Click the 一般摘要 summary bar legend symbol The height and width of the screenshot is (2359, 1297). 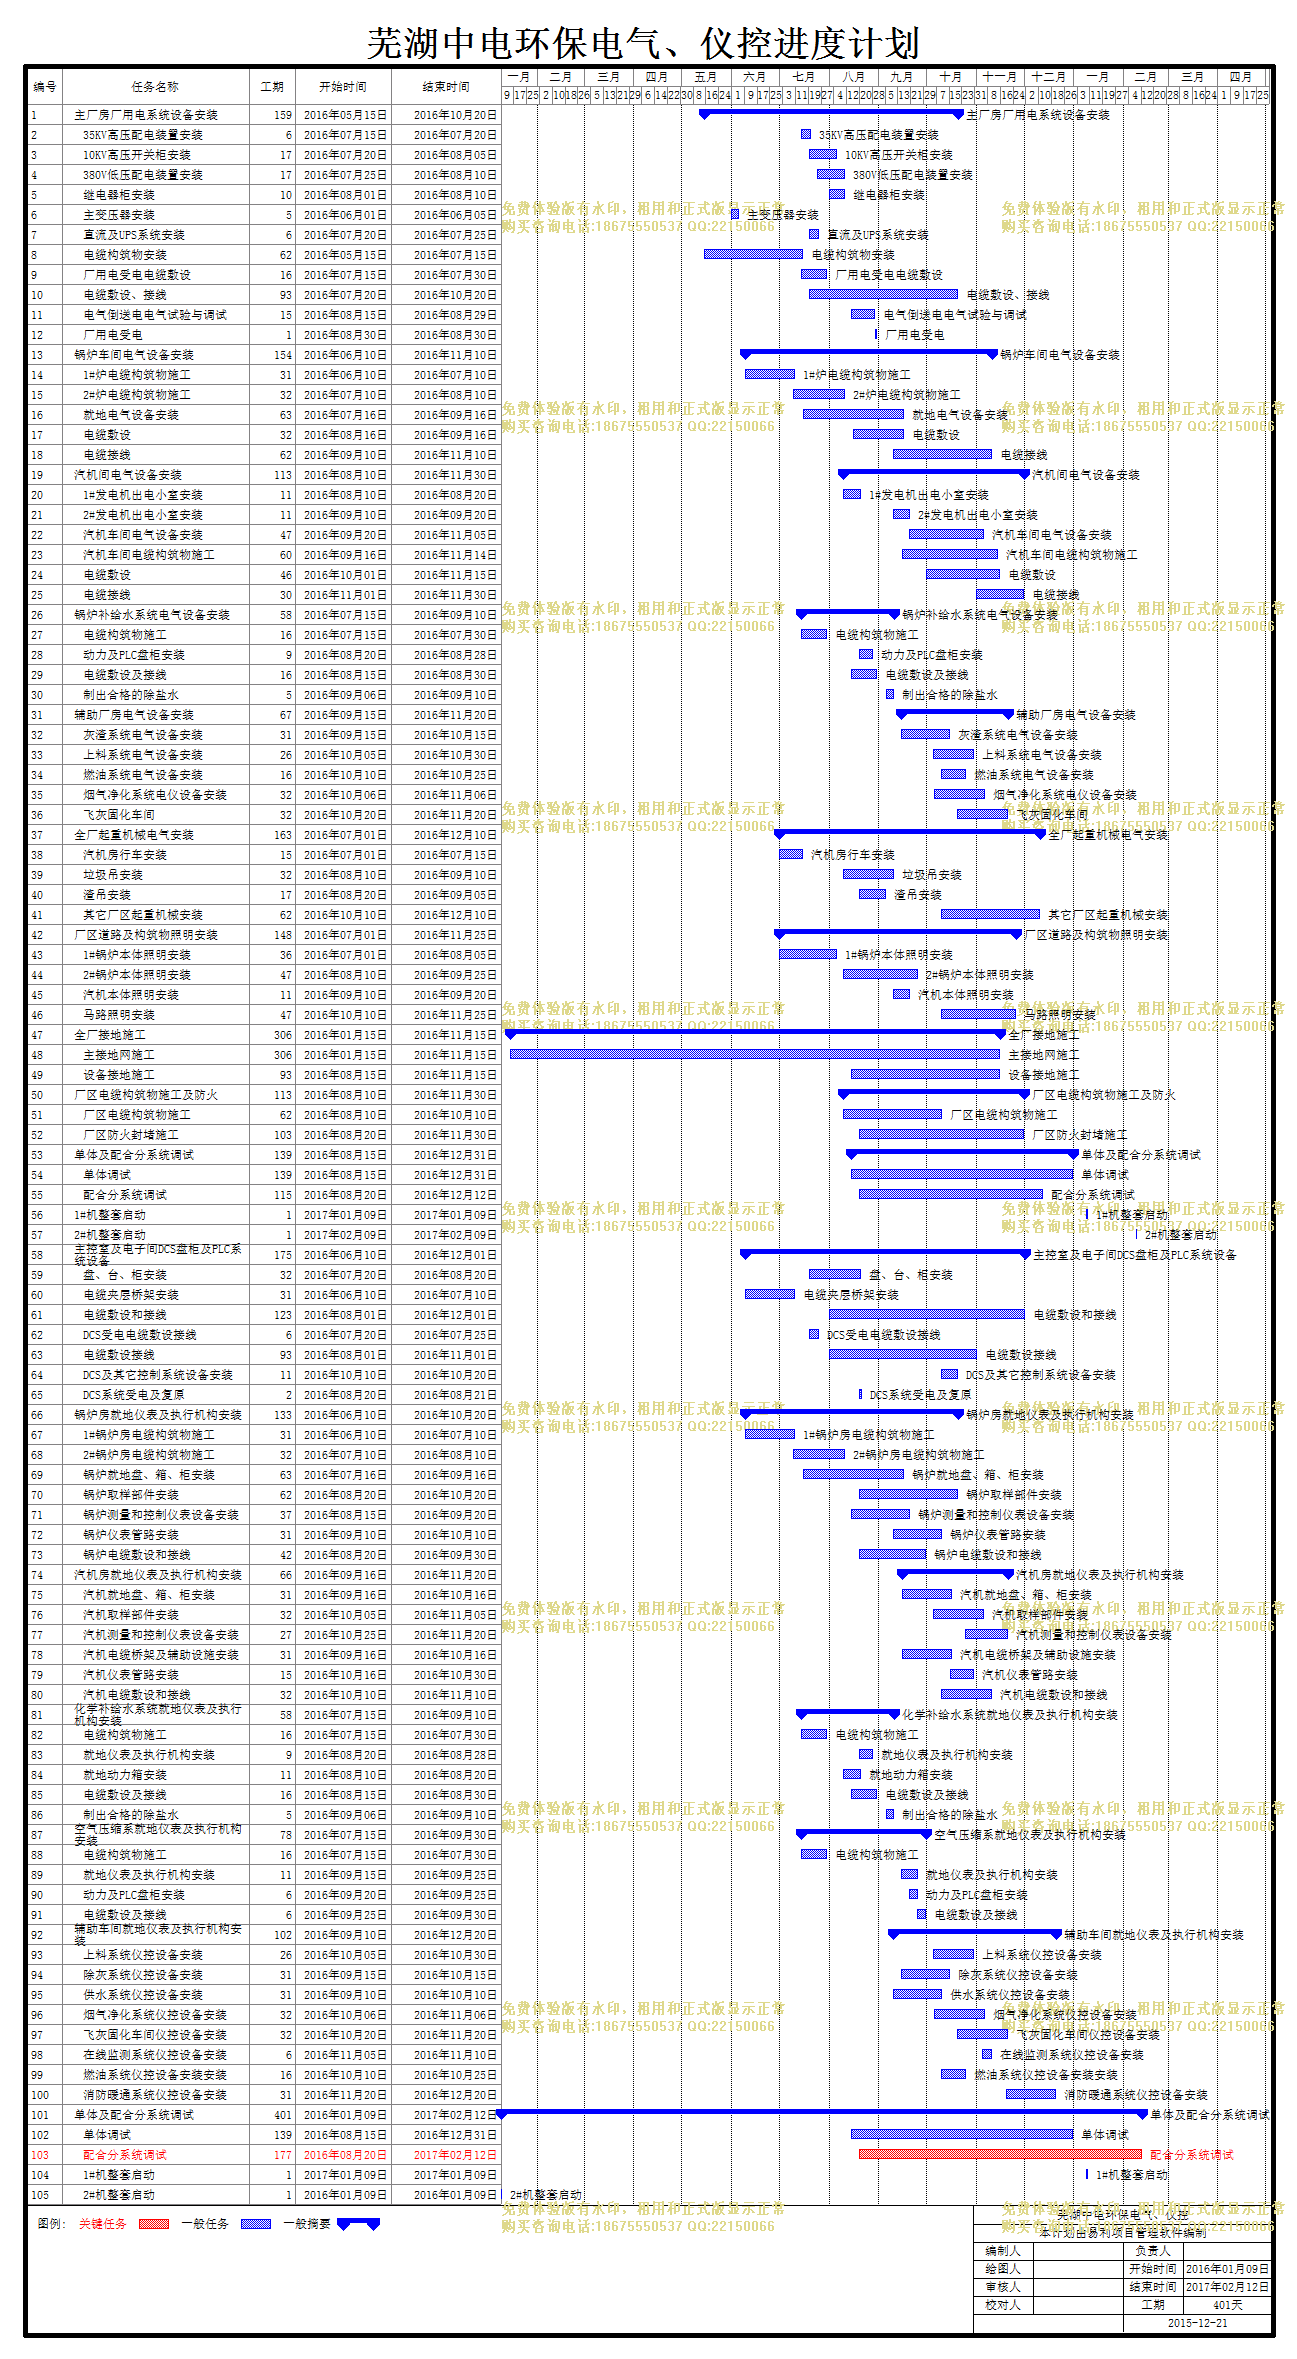click(x=358, y=2224)
